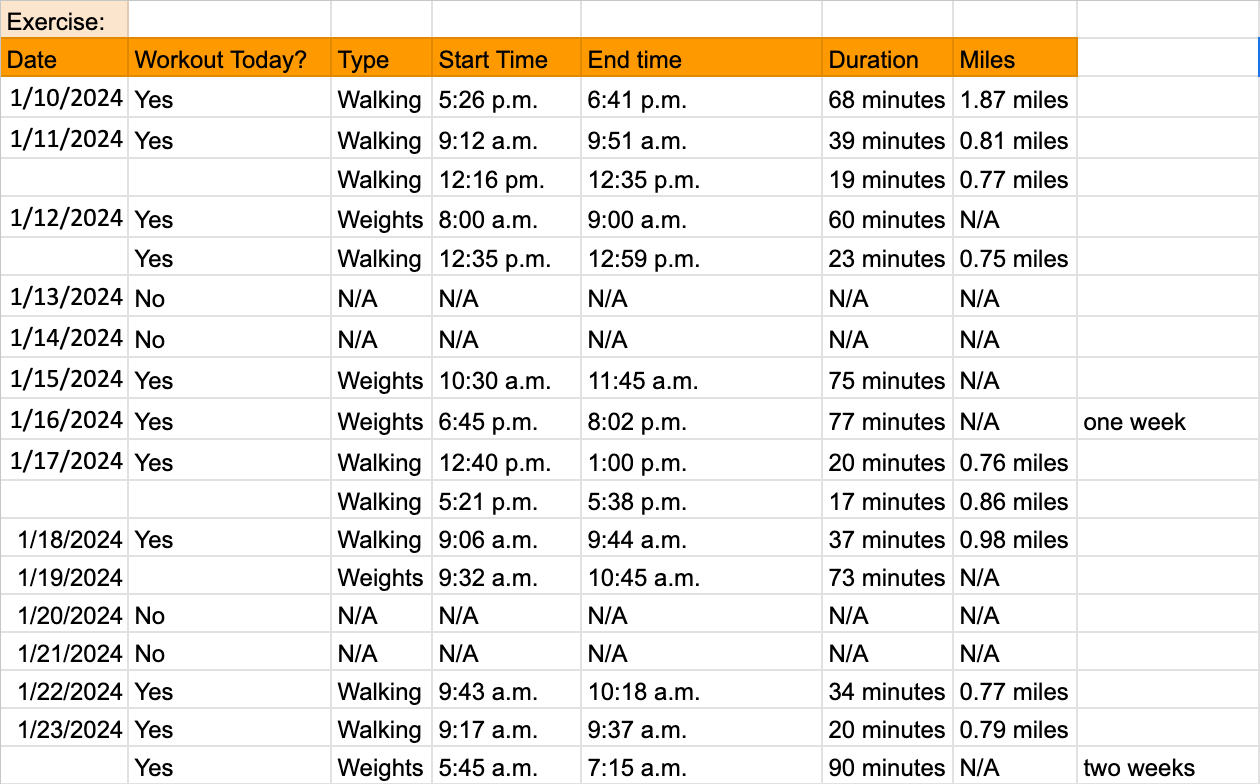Select the '90 minutes' duration cell
The image size is (1260, 784).
[x=888, y=766]
